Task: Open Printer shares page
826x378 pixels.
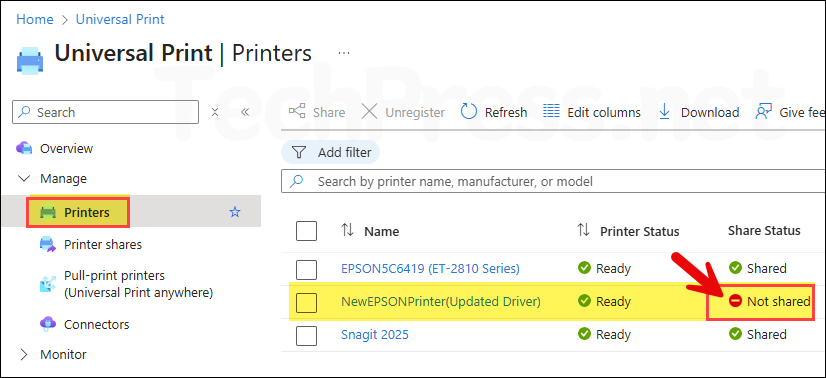Action: [x=103, y=245]
